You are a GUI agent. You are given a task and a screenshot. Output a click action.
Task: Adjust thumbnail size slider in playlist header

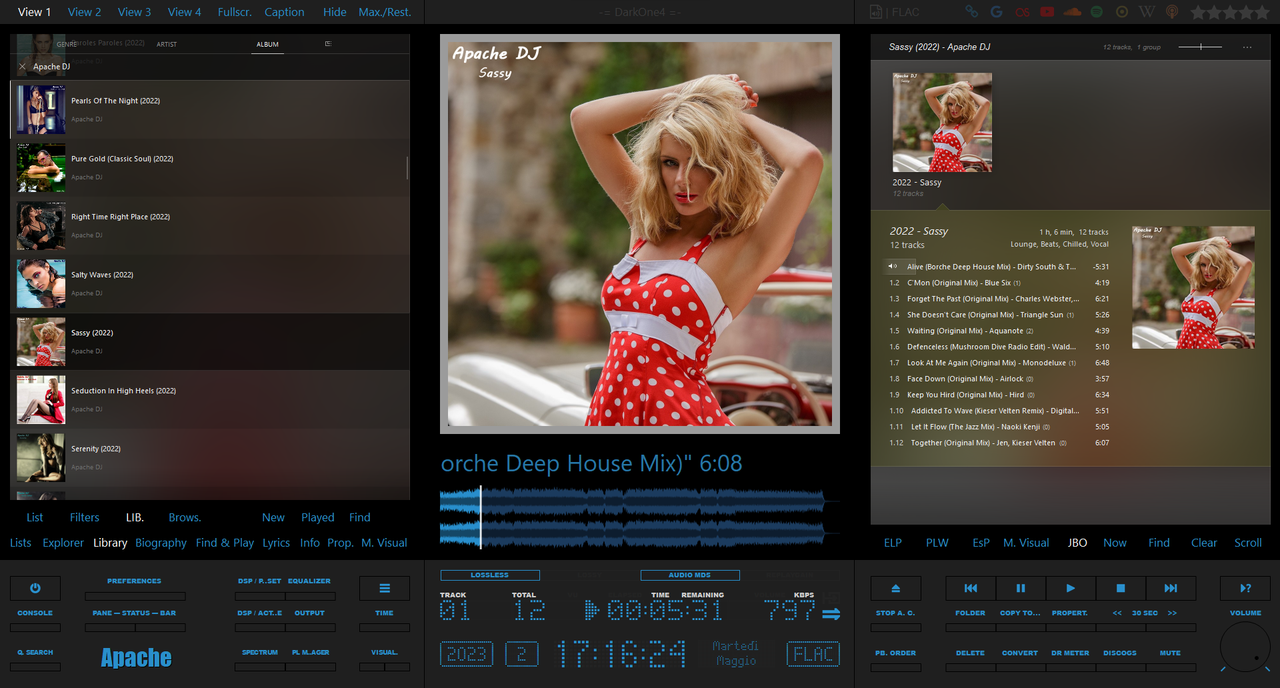tap(1200, 47)
